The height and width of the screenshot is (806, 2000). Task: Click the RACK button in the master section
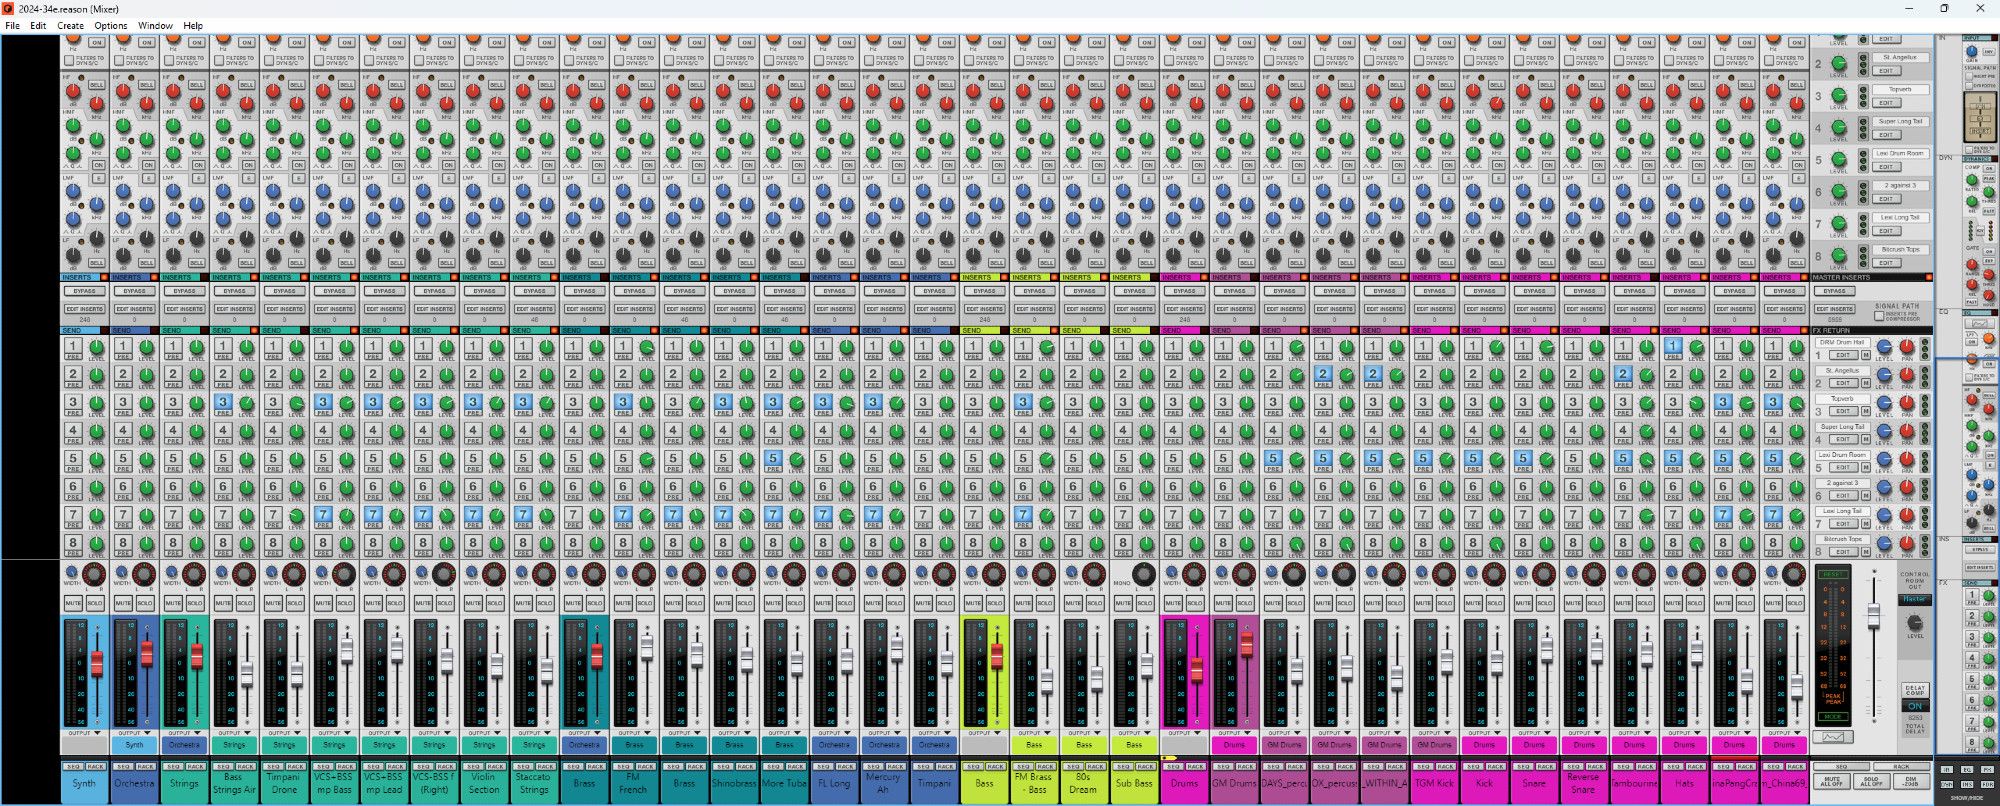point(1901,767)
